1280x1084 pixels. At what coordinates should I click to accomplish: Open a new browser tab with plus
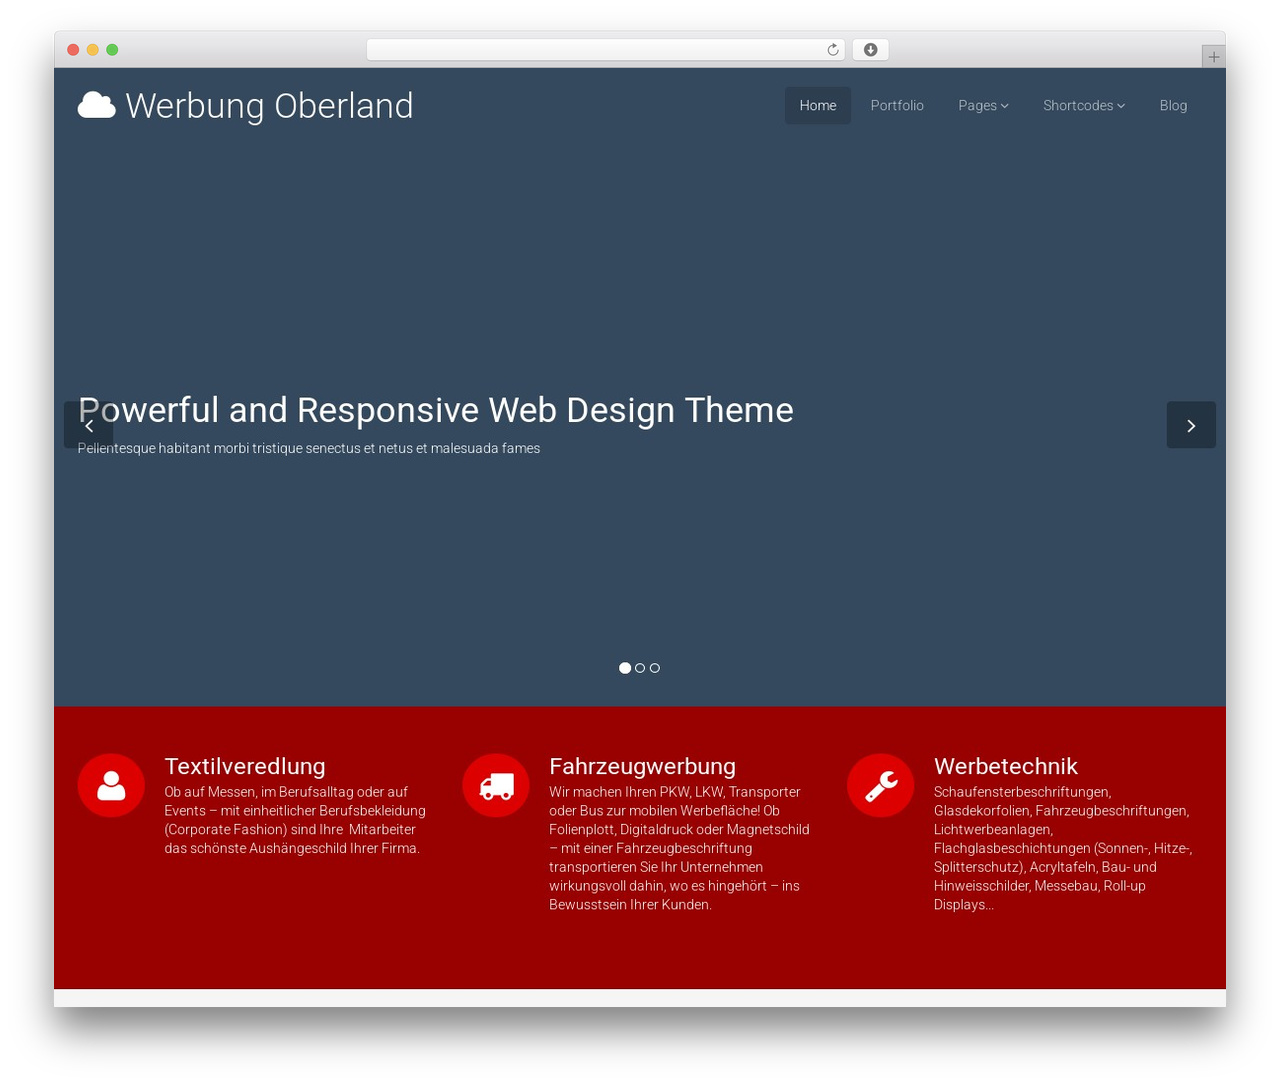(x=1213, y=57)
